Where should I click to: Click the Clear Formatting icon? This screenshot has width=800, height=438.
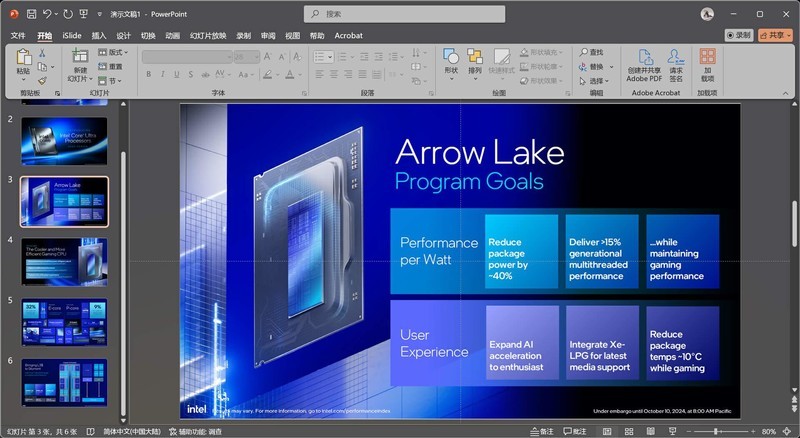pyautogui.click(x=297, y=57)
